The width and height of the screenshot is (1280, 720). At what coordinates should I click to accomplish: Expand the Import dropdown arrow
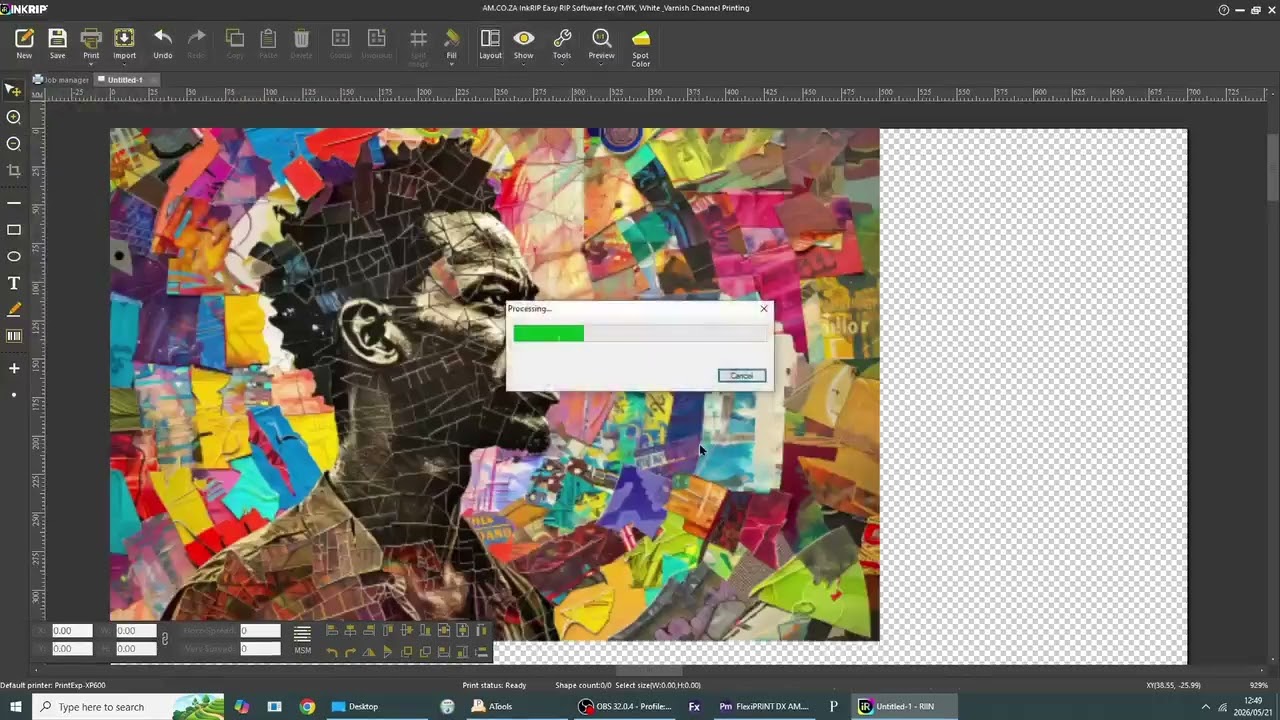pyautogui.click(x=124, y=65)
